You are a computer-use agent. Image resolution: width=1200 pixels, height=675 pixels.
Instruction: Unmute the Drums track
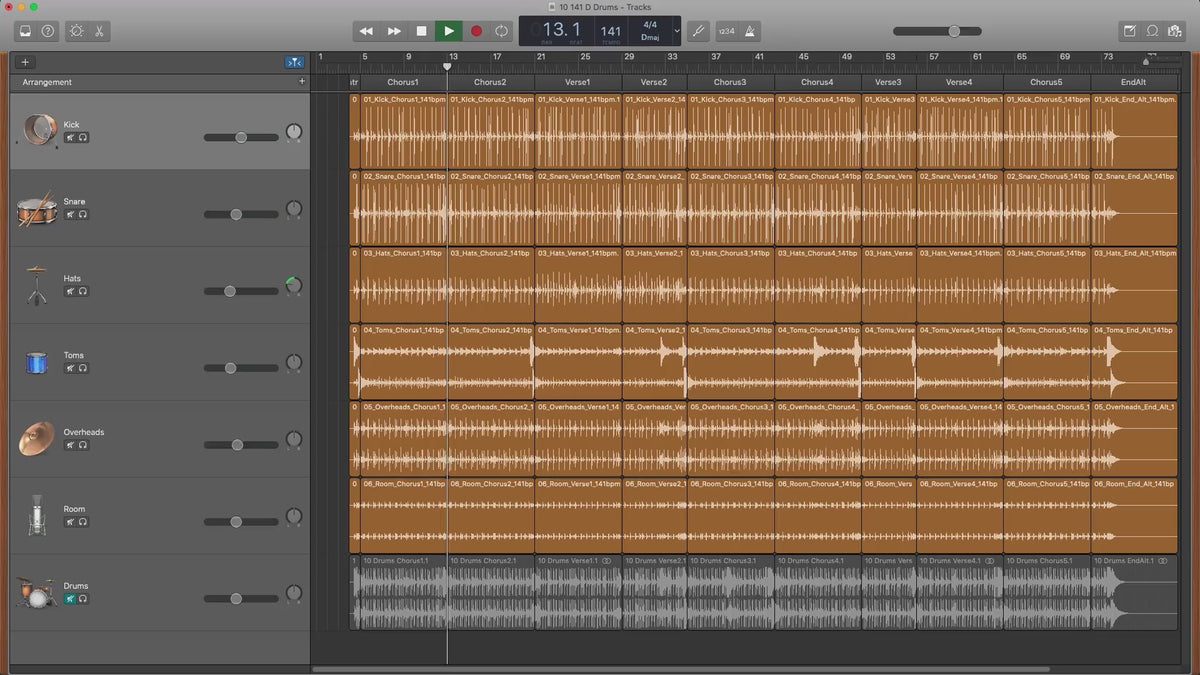[70, 598]
